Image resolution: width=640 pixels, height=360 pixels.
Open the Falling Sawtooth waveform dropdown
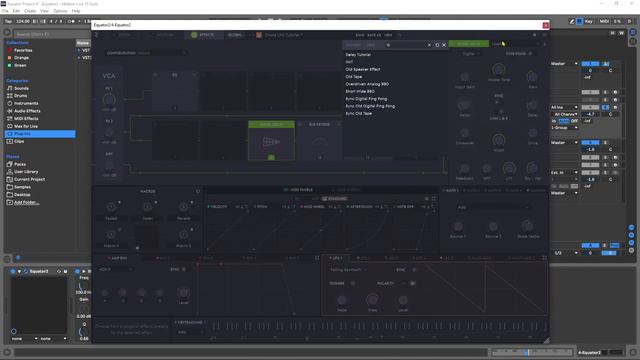[x=348, y=270]
